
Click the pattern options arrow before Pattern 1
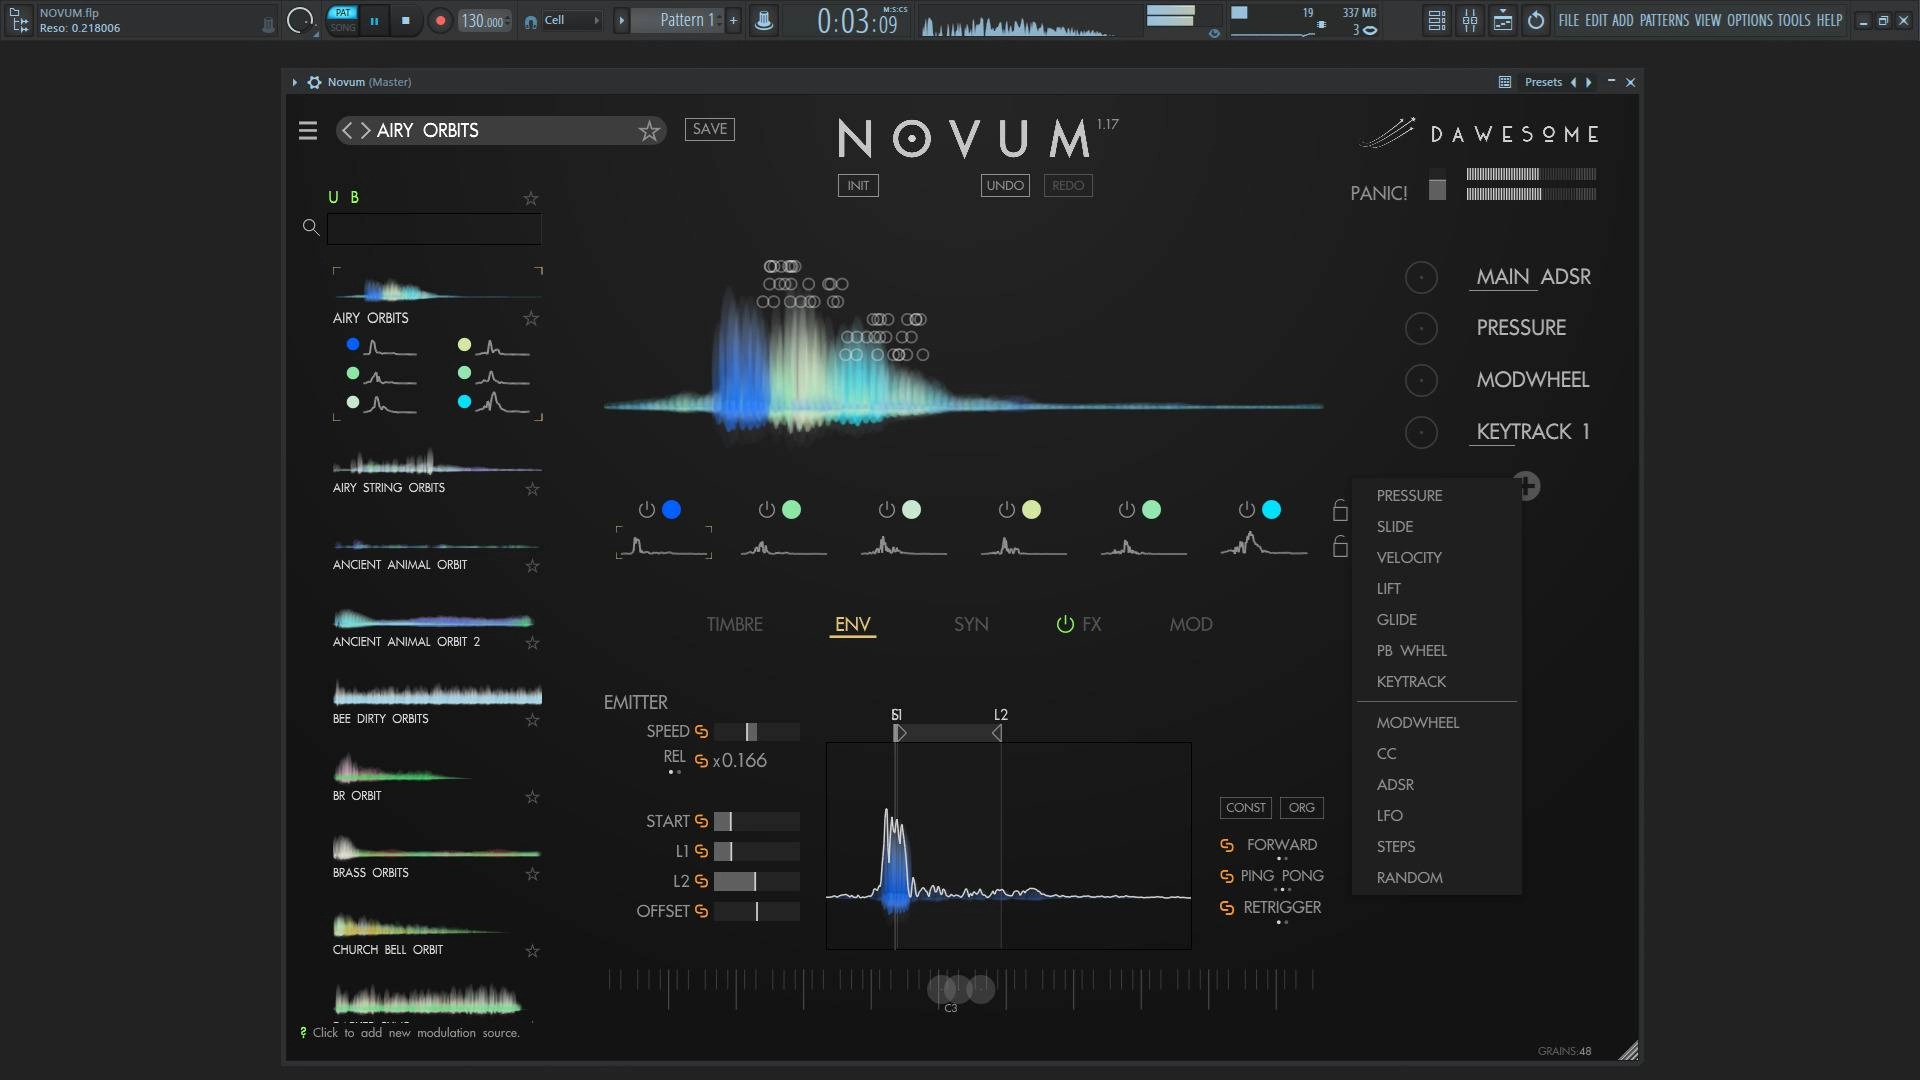(621, 20)
